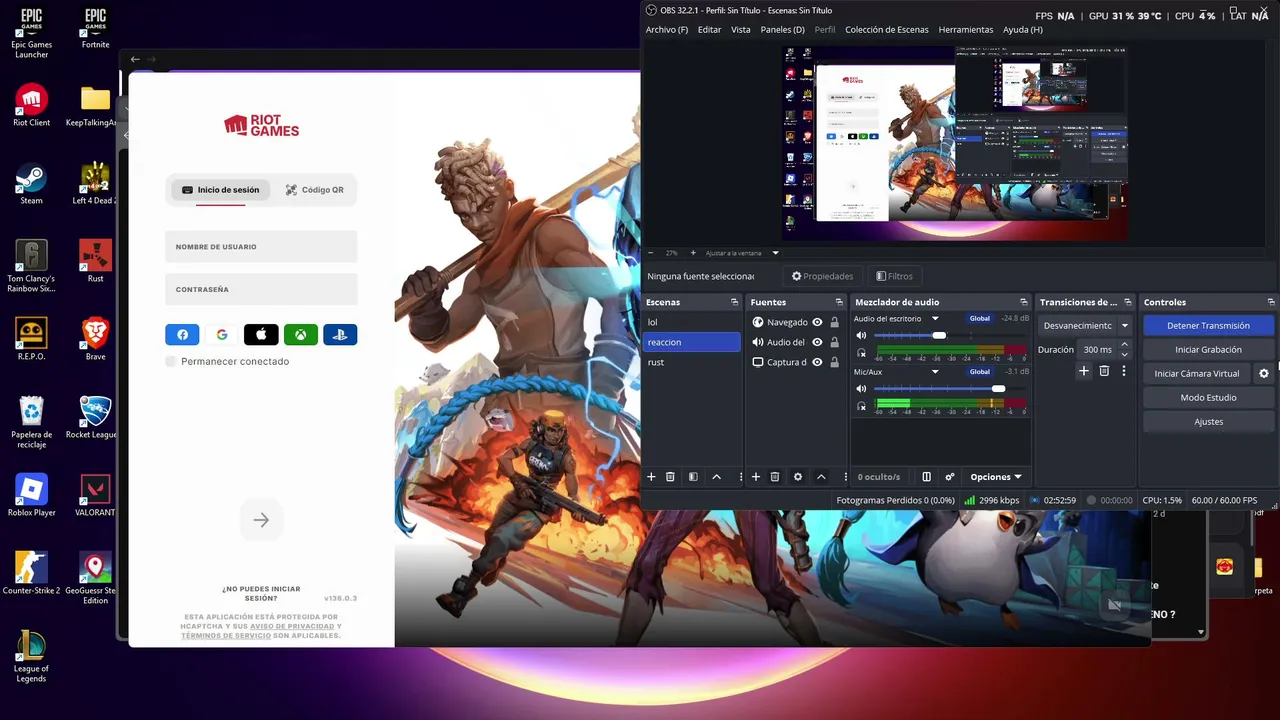
Task: Select the Left 4 Dead 2 shortcut
Action: click(95, 183)
